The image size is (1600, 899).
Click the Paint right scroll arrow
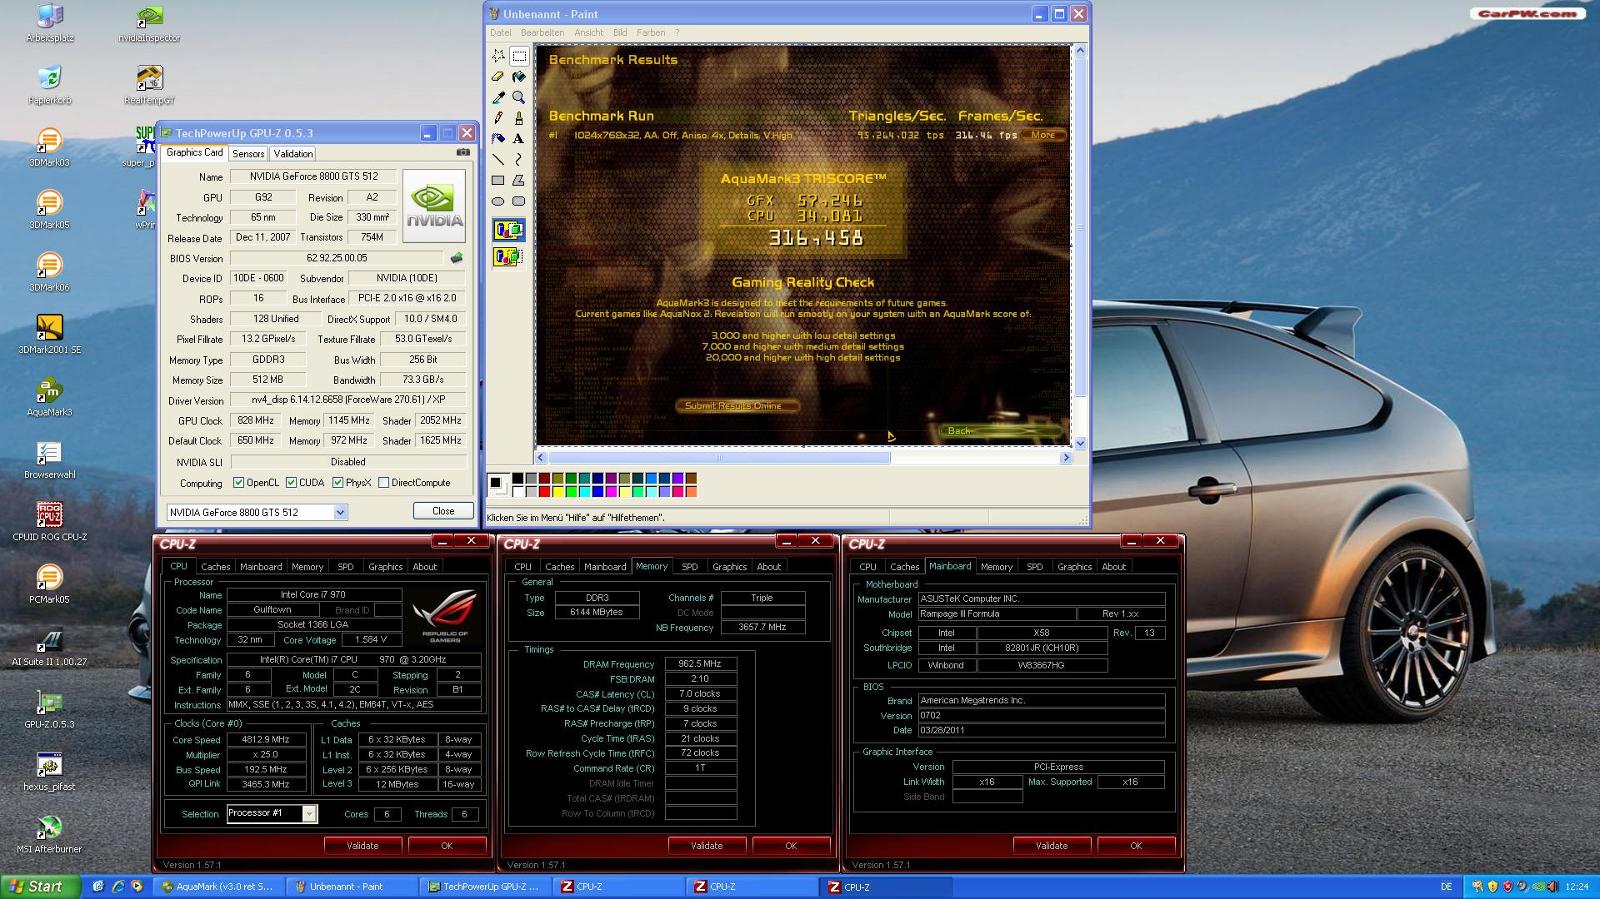coord(1066,458)
